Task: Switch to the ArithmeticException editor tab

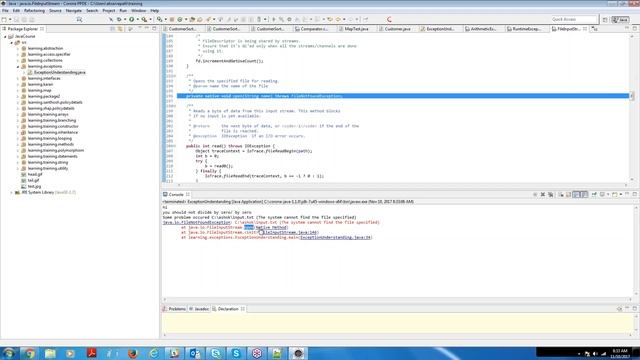Action: (483, 29)
